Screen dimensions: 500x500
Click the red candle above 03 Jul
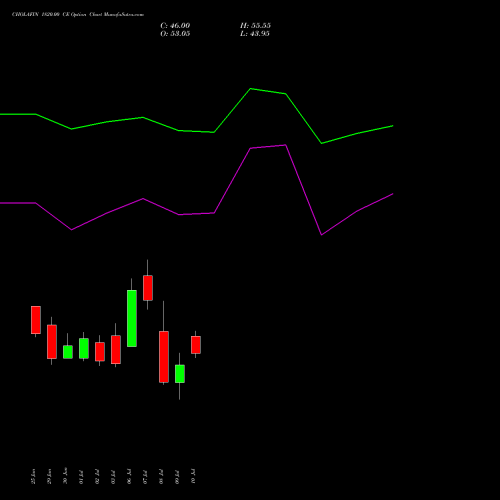pyautogui.click(x=116, y=349)
